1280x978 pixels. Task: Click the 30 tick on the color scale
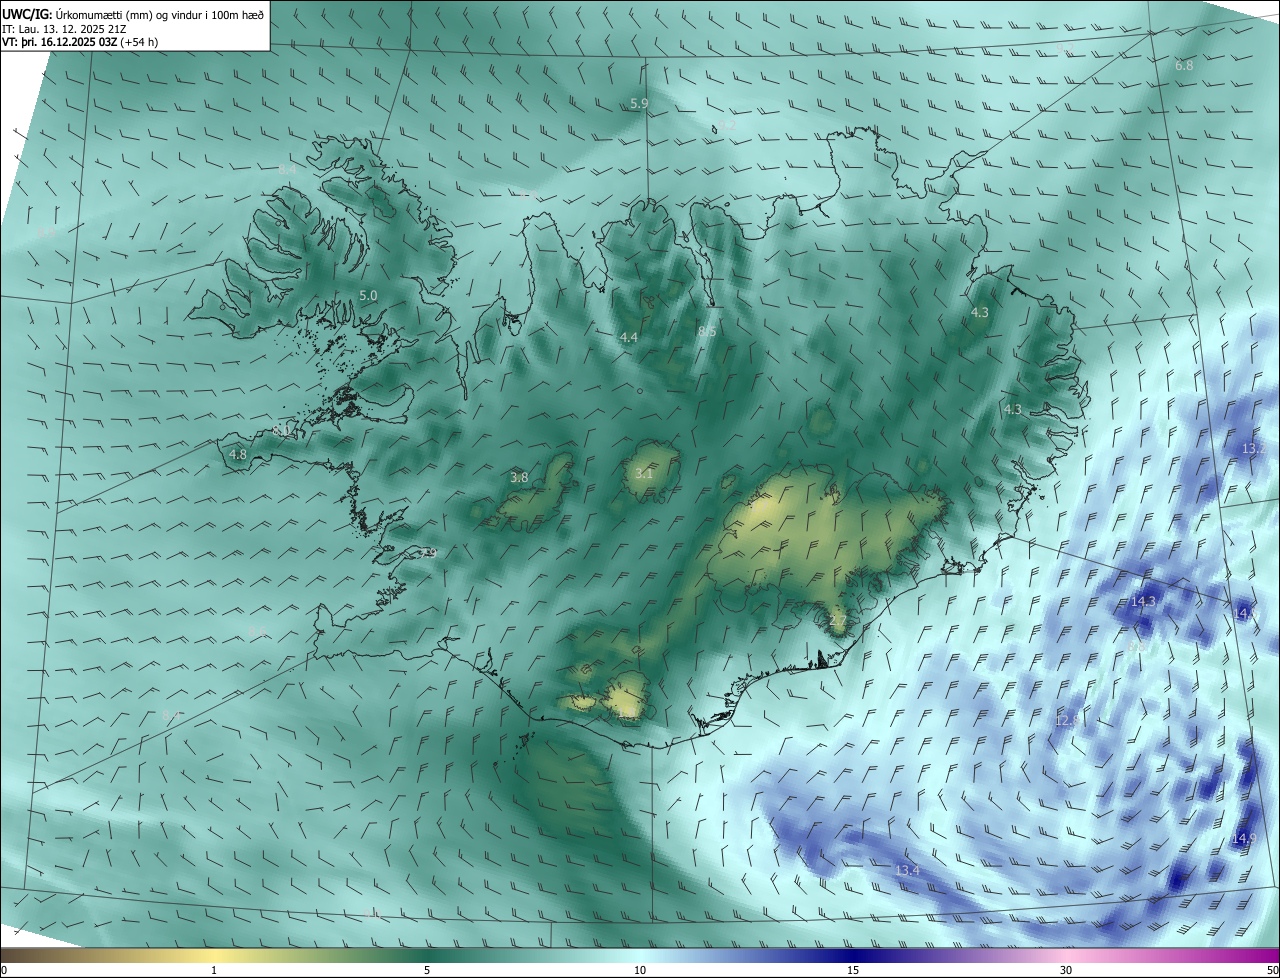(1066, 970)
